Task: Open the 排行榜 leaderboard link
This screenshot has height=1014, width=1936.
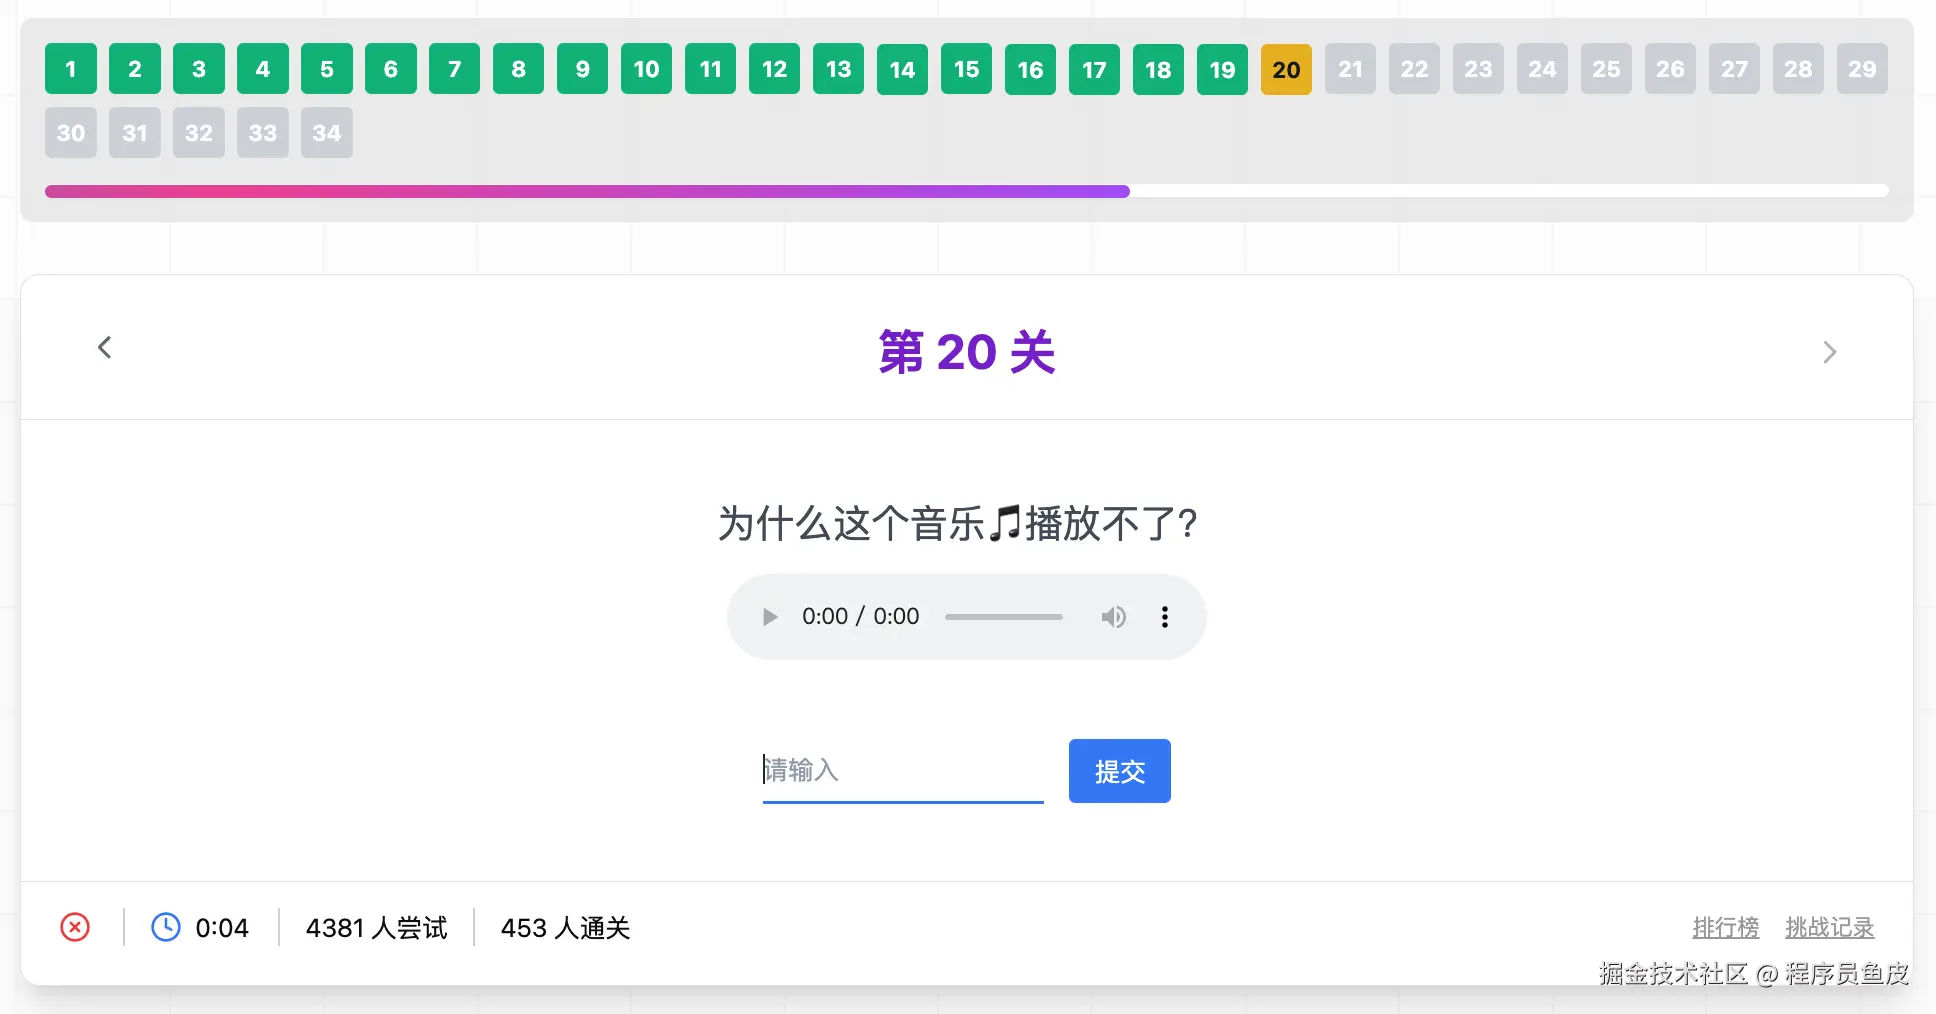Action: (x=1725, y=928)
